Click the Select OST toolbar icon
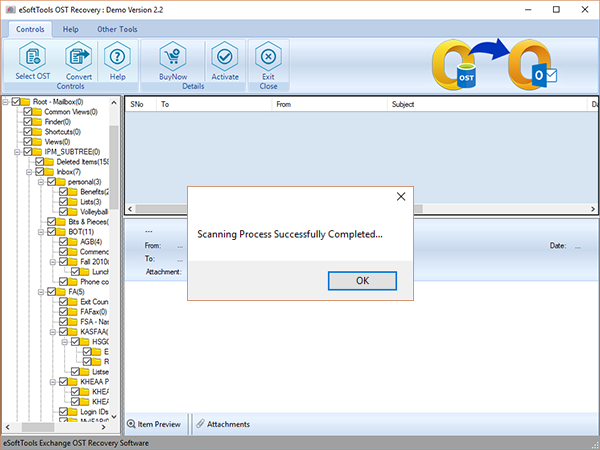Viewport: 600px width, 450px height. (x=33, y=57)
